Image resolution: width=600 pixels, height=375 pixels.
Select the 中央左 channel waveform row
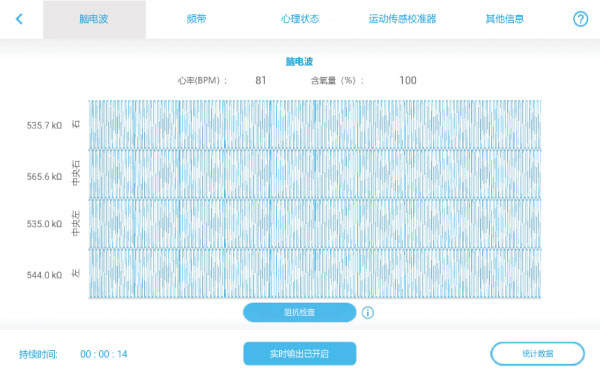click(315, 224)
